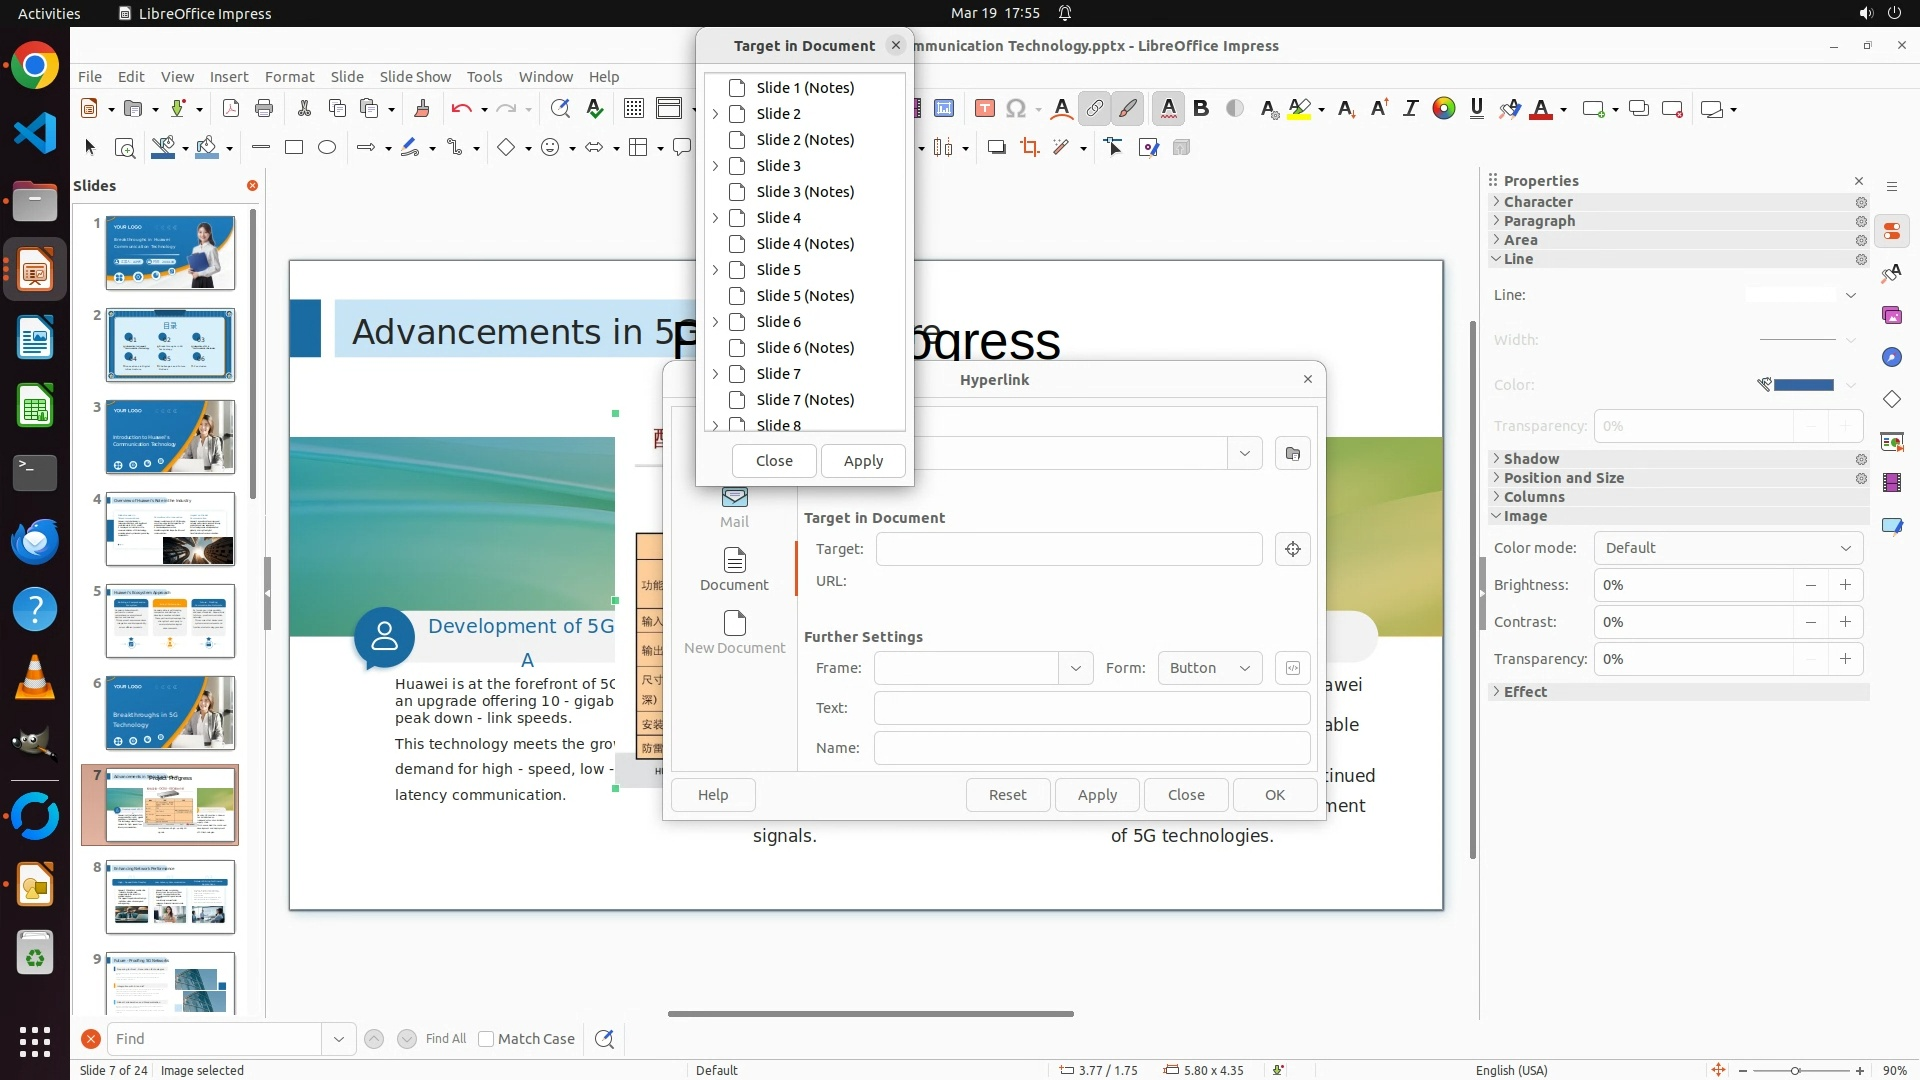Open the Color mode dropdown

pos(1727,548)
